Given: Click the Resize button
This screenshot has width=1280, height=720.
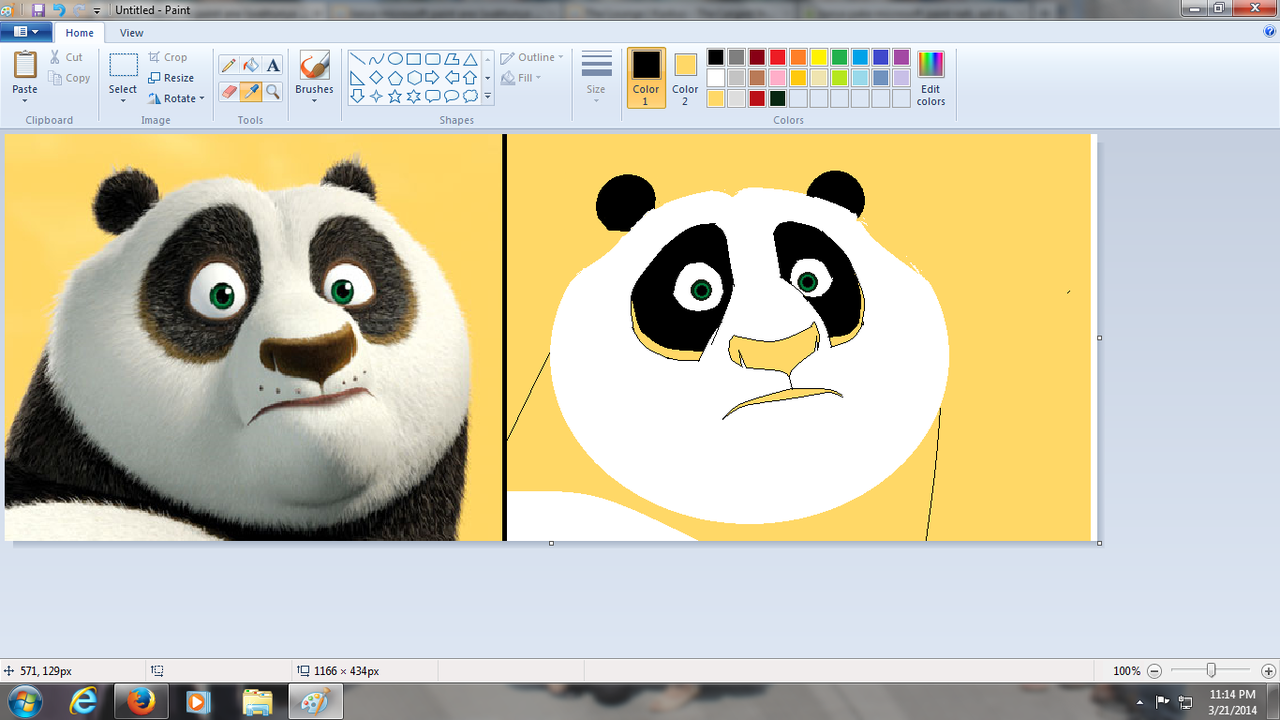Looking at the screenshot, I should coord(171,78).
